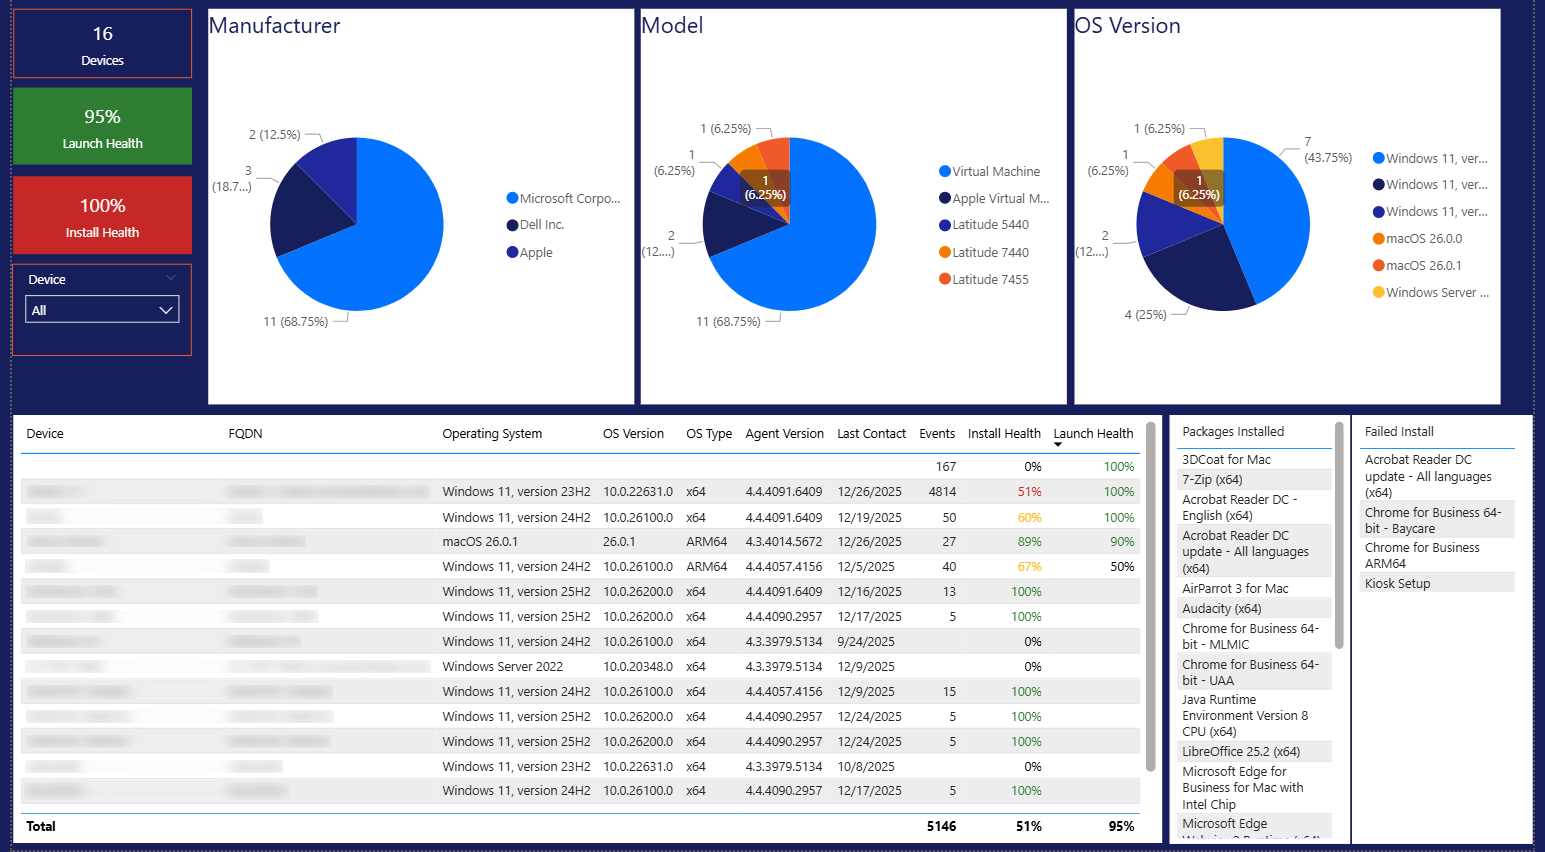Click the sort arrow under Launch Health
The image size is (1545, 852).
(x=1058, y=445)
